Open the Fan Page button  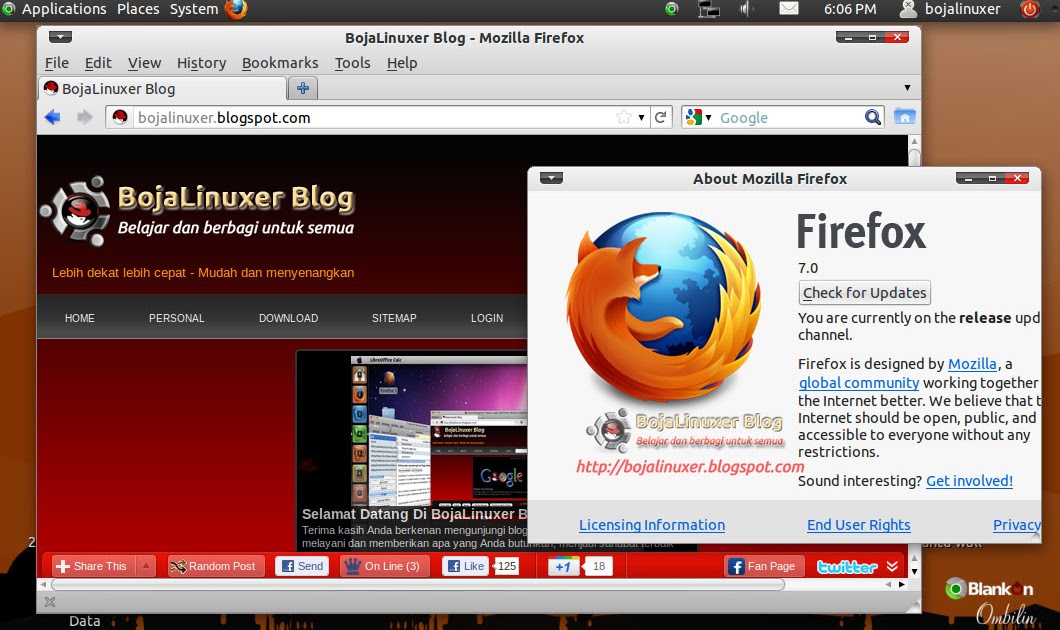click(x=763, y=566)
